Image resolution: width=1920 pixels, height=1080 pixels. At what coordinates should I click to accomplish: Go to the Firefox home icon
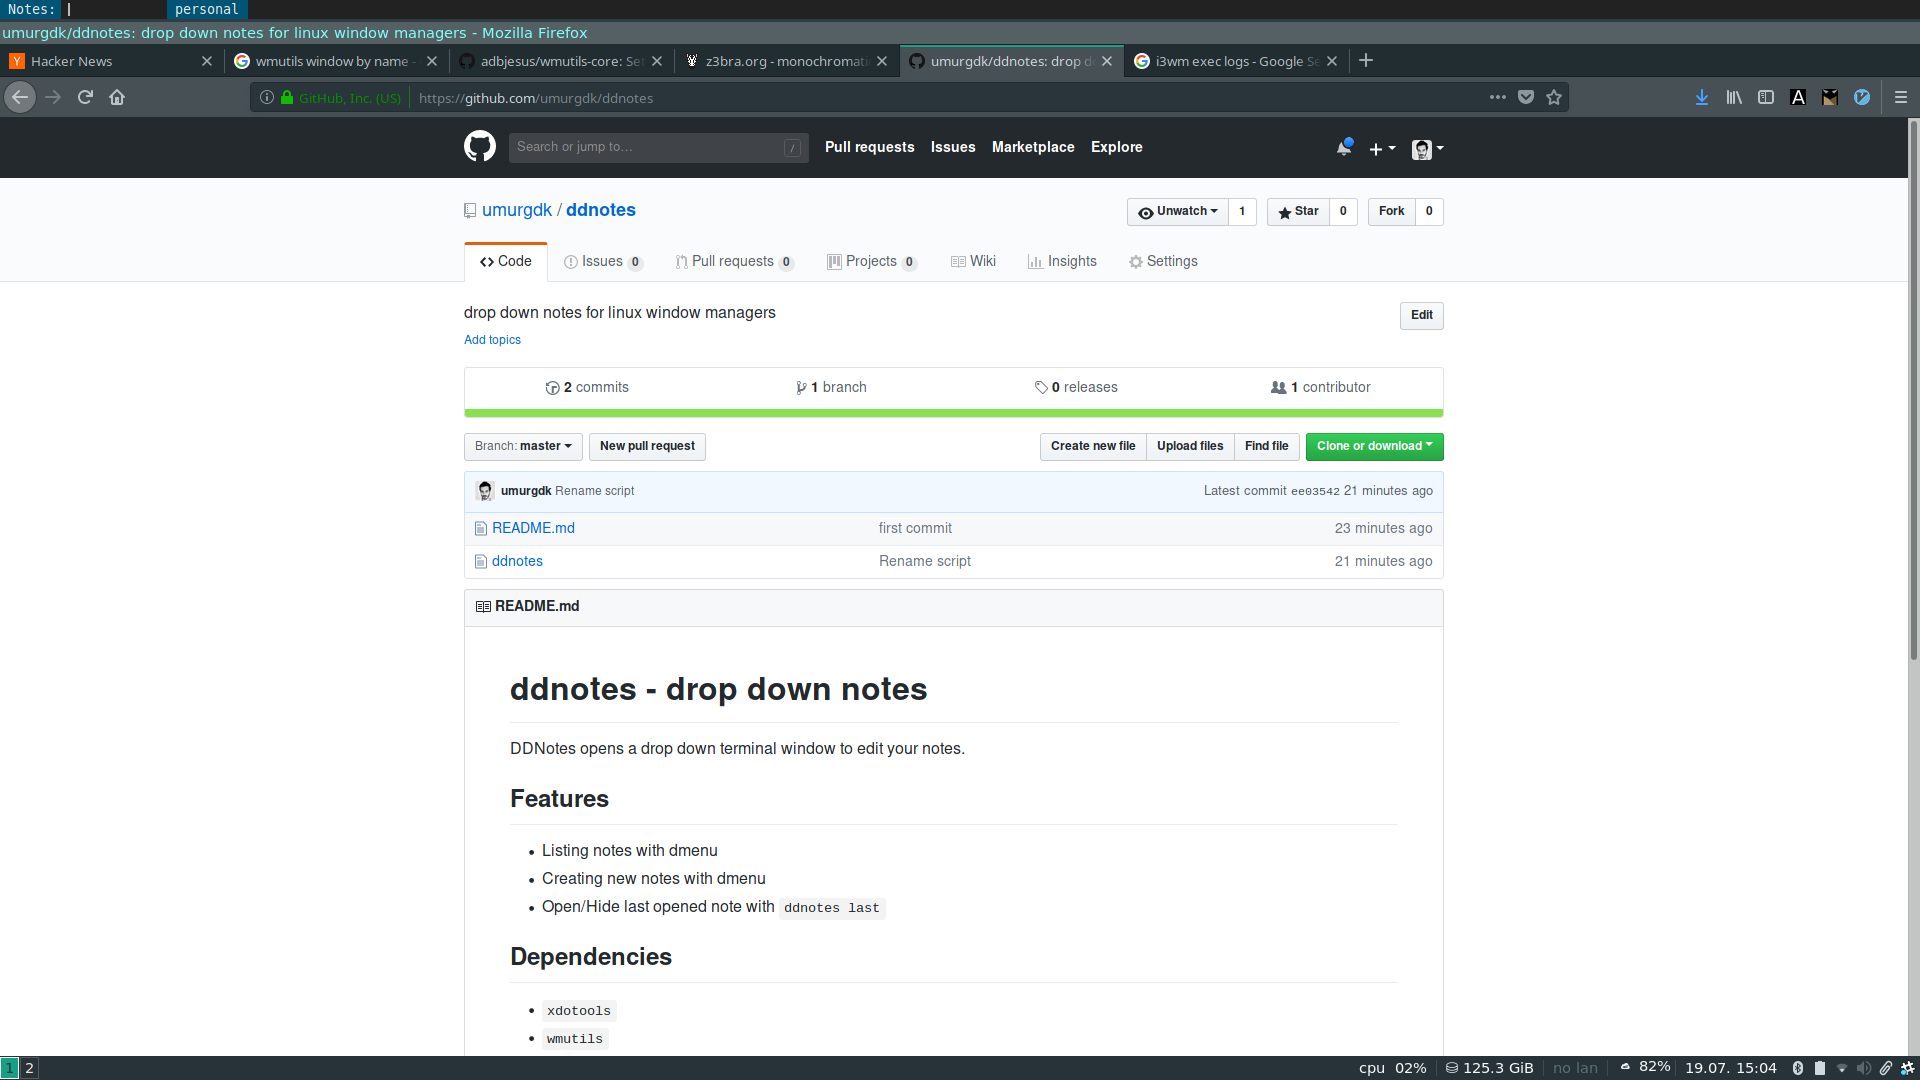[x=117, y=97]
